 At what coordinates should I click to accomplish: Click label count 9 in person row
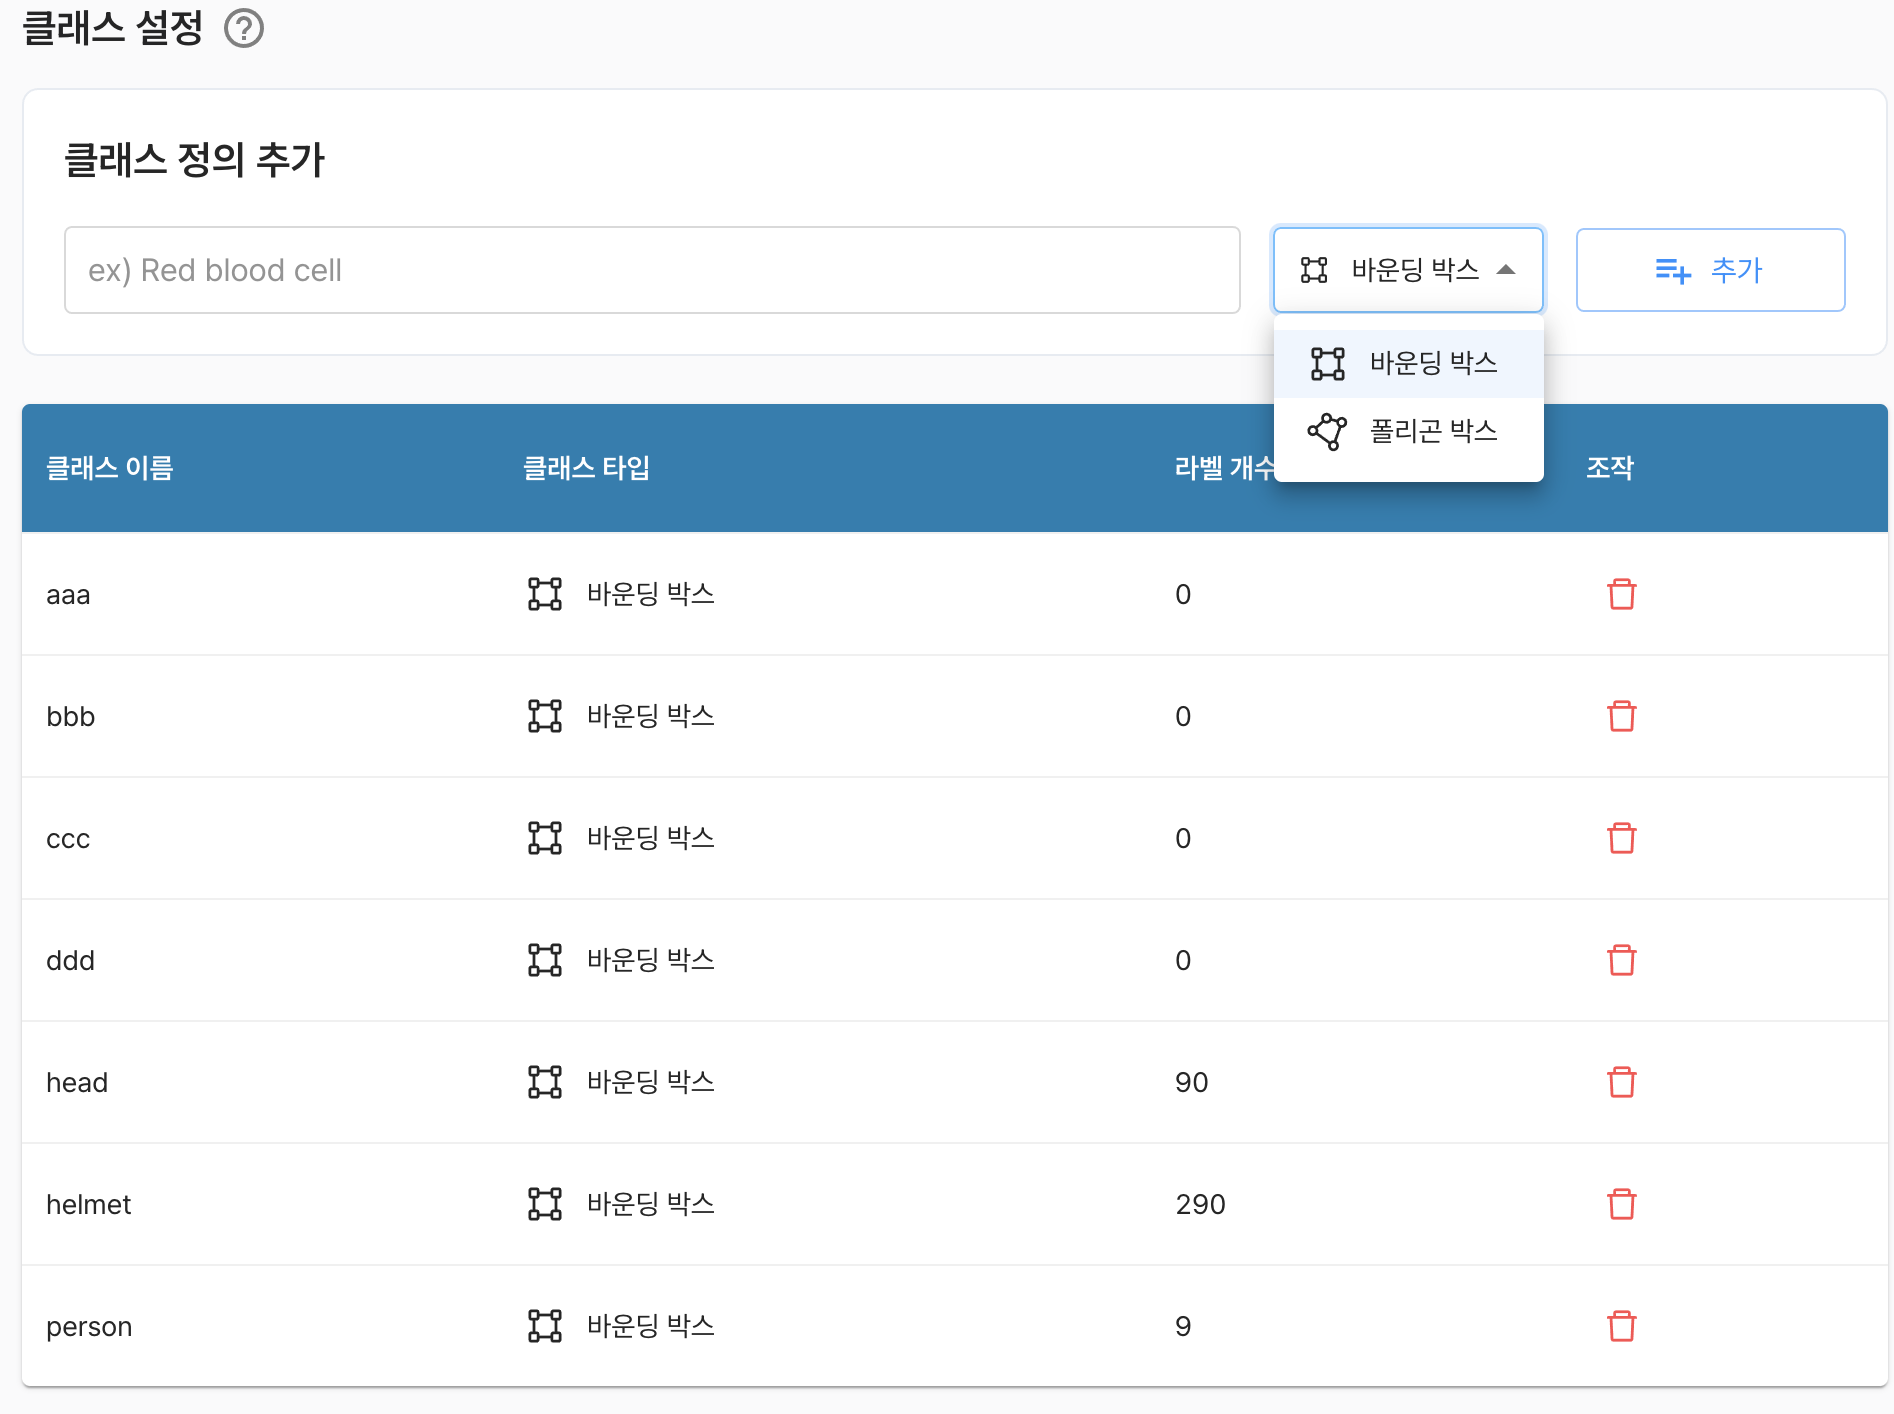[x=1183, y=1326]
